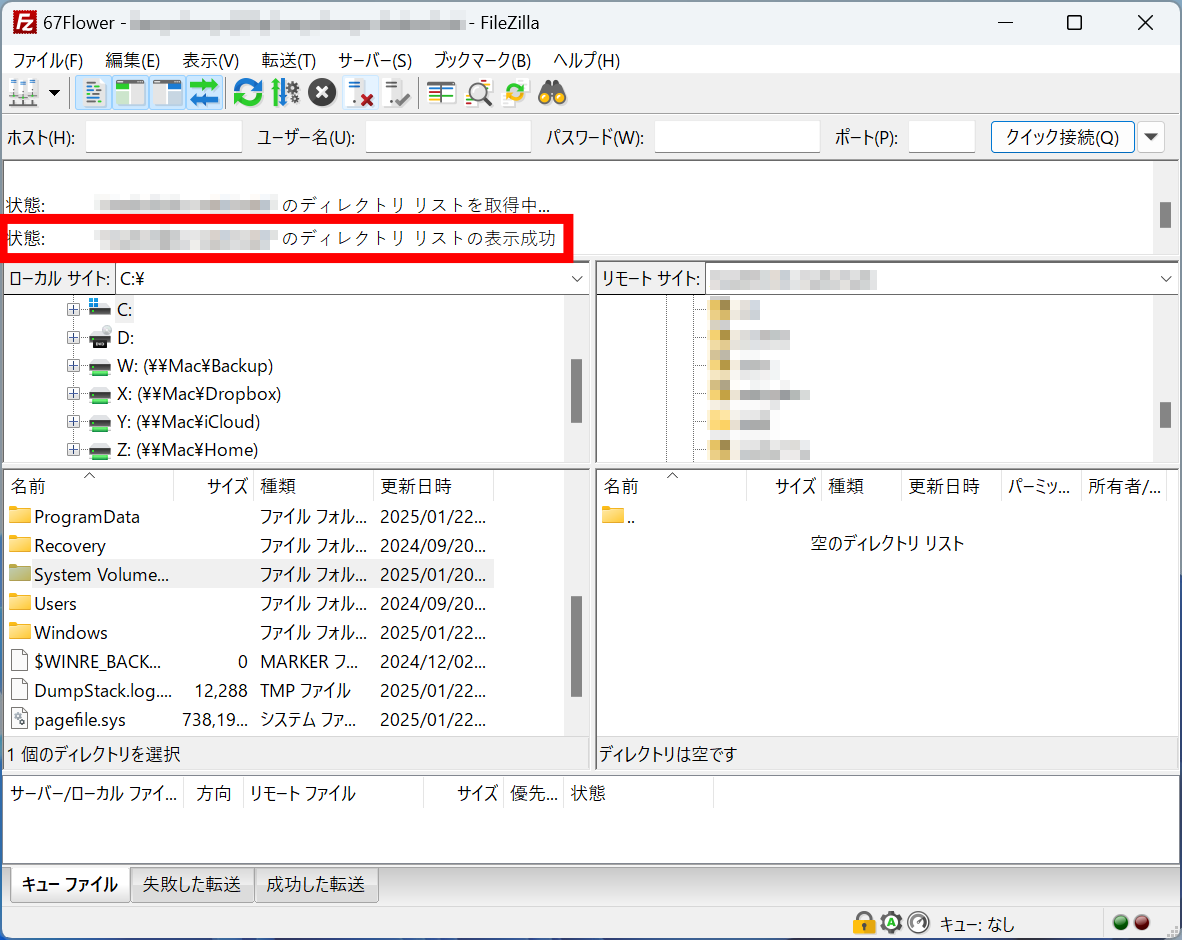
Task: Select the ProgramData folder in local list
Action: [x=250, y=516]
